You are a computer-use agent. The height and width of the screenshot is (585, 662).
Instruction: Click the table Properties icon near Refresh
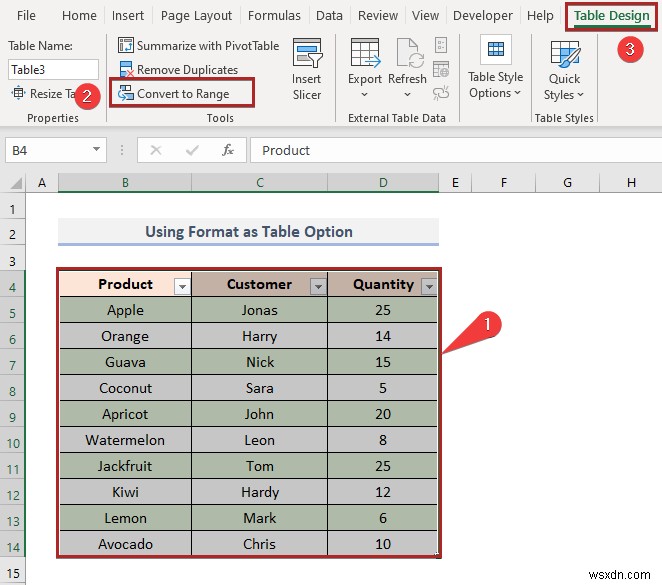click(x=441, y=45)
